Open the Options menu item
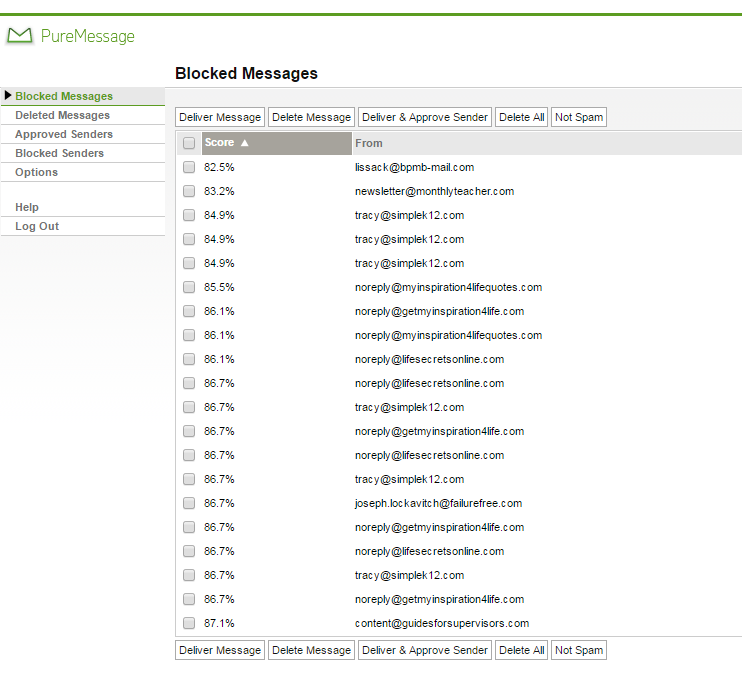This screenshot has width=742, height=693. point(36,172)
